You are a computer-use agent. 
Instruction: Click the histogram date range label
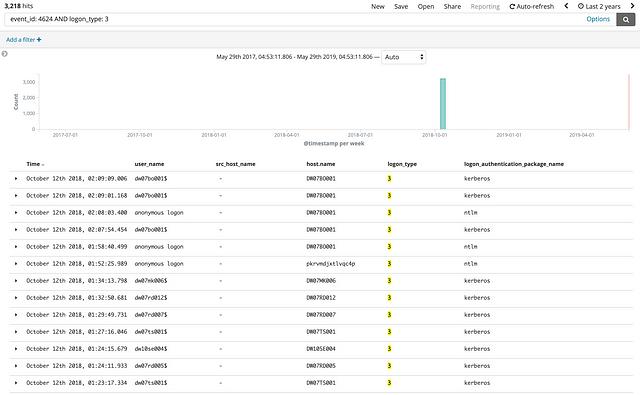click(294, 57)
